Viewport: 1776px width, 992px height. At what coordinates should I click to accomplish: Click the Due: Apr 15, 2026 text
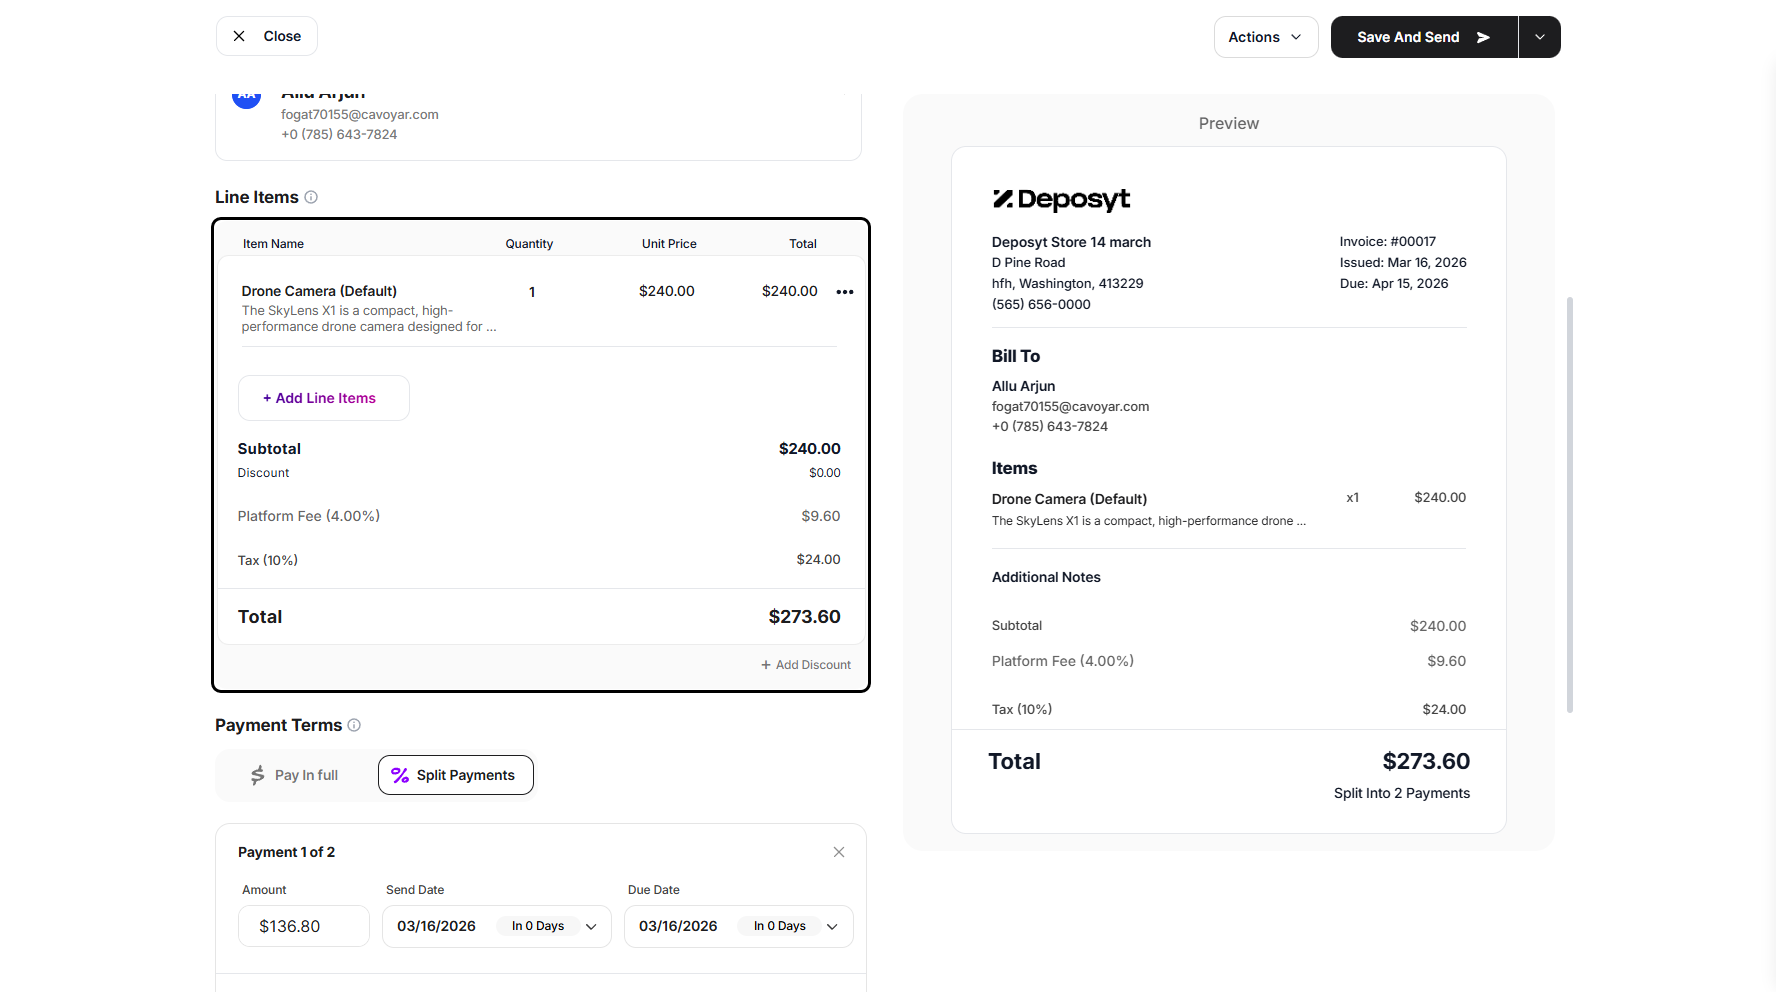click(x=1394, y=283)
